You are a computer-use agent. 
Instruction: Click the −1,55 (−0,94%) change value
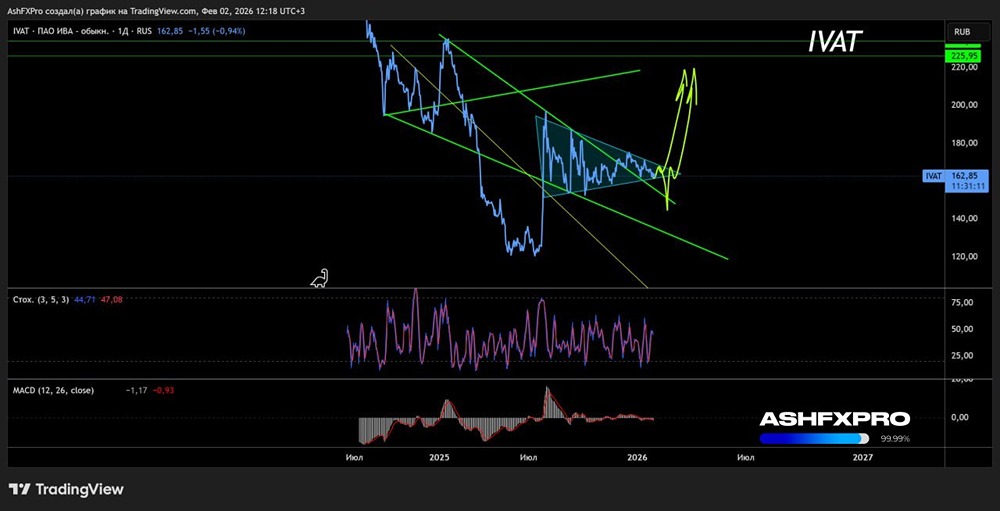214,31
